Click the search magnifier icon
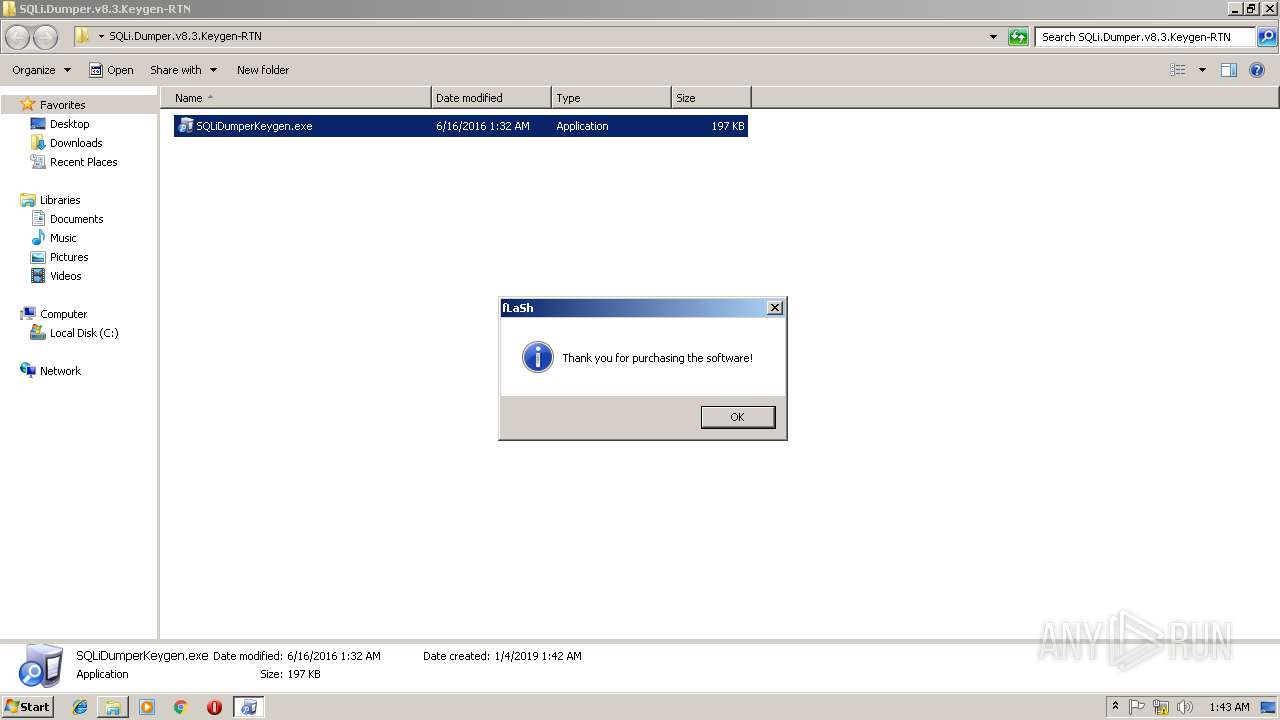The width and height of the screenshot is (1280, 720). click(x=1266, y=37)
